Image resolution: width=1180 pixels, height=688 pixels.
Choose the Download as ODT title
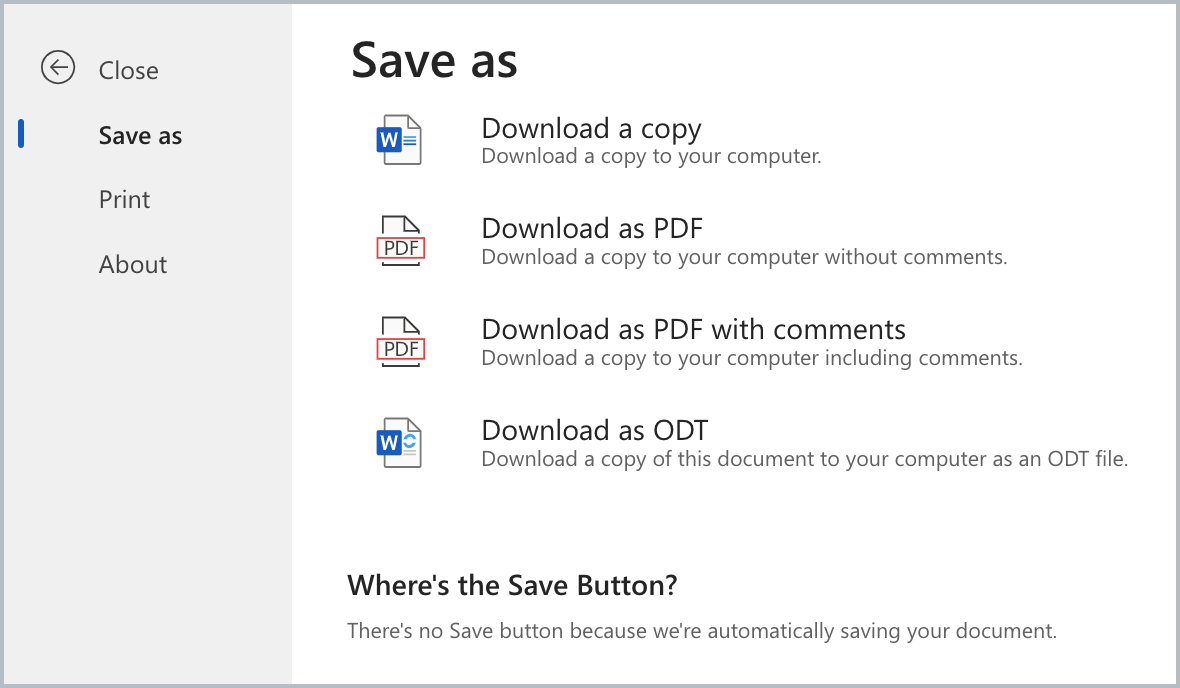point(595,430)
